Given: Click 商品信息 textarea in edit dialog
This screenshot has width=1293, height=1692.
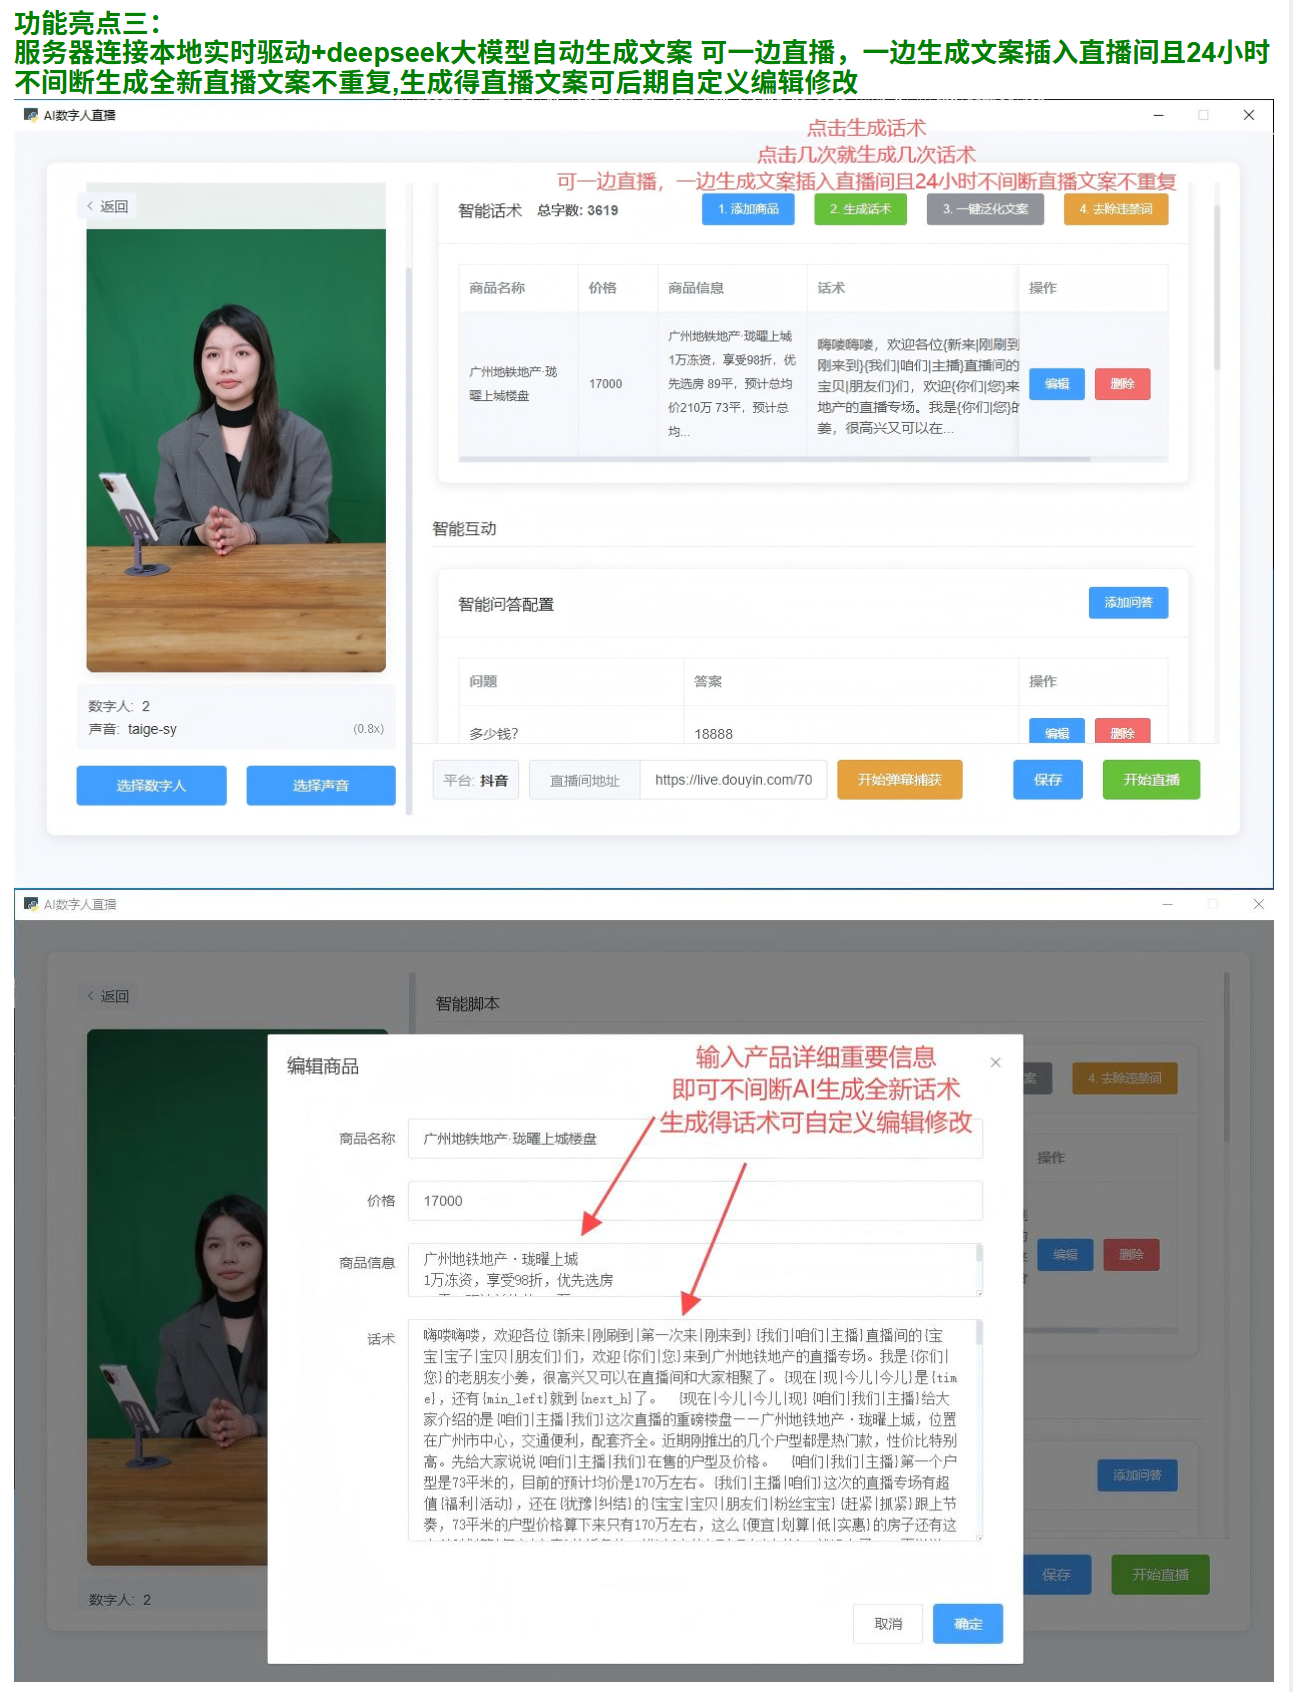Looking at the screenshot, I should [x=695, y=1270].
